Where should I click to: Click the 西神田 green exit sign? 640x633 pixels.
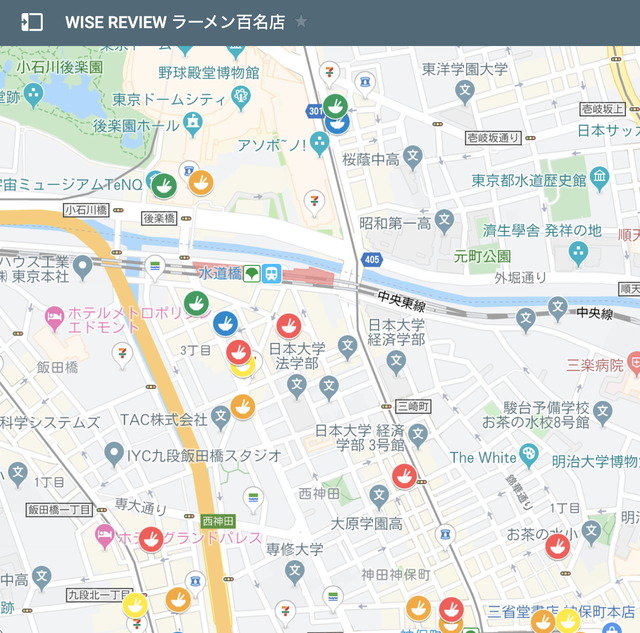(218, 521)
